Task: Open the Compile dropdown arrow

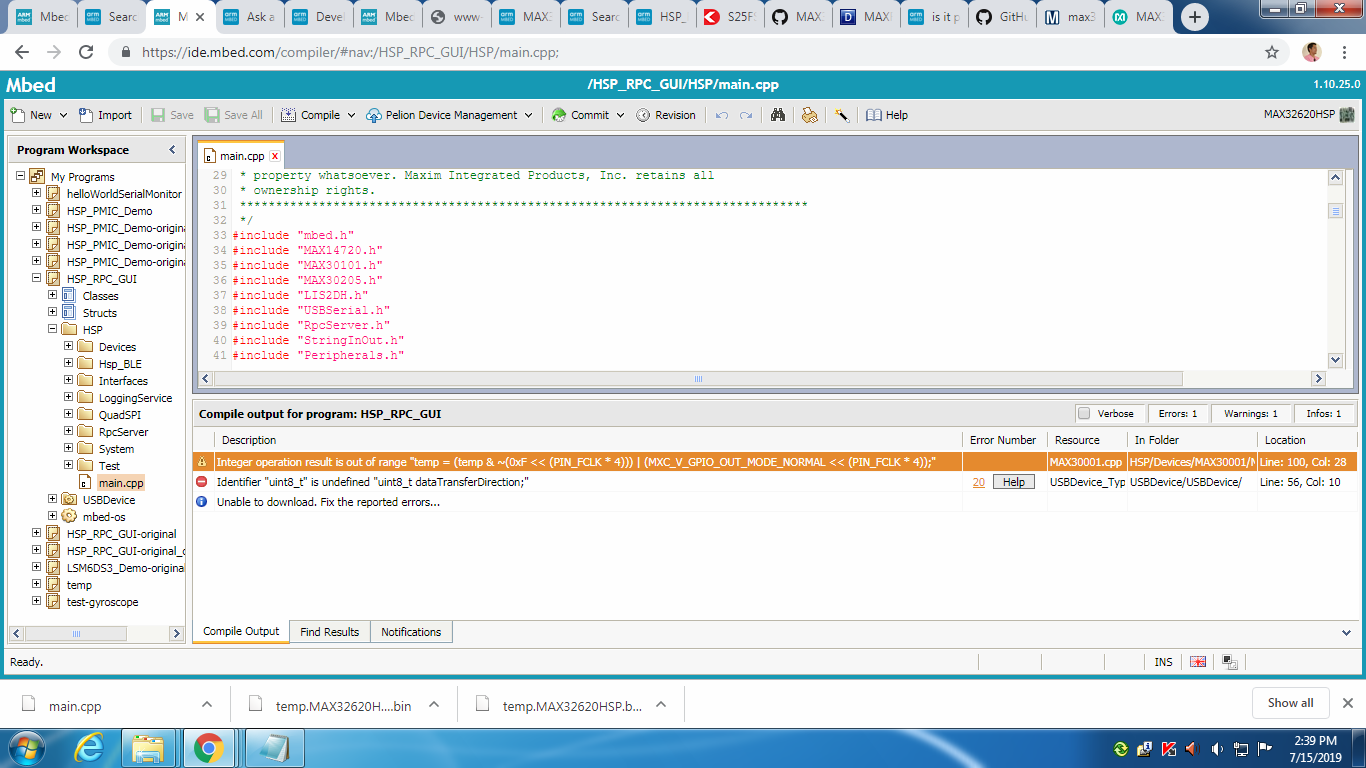Action: [352, 115]
